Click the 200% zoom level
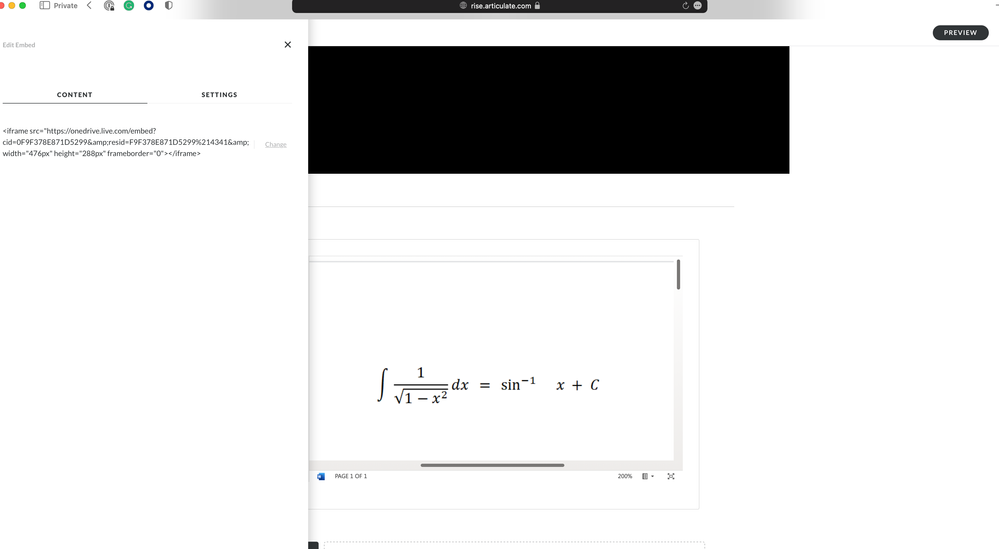 [x=624, y=476]
